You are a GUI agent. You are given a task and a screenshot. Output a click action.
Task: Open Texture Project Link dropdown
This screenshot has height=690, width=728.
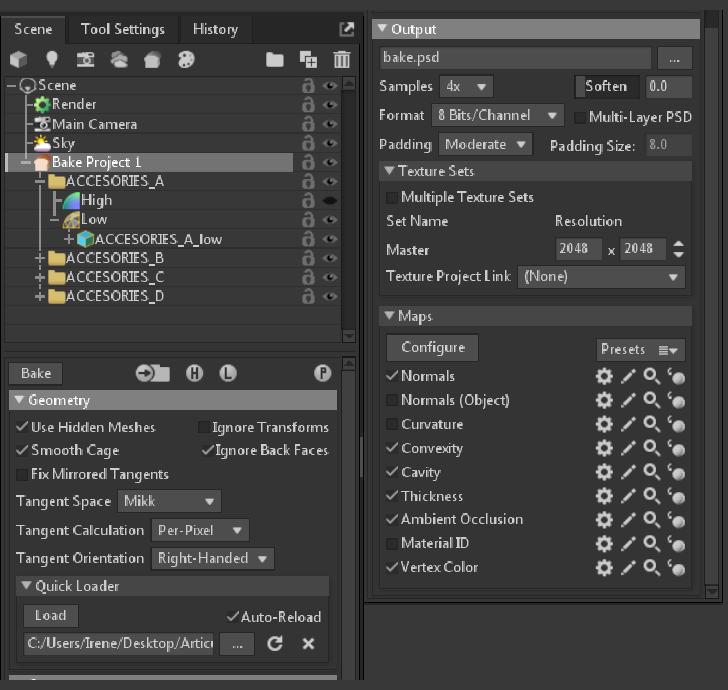click(601, 277)
